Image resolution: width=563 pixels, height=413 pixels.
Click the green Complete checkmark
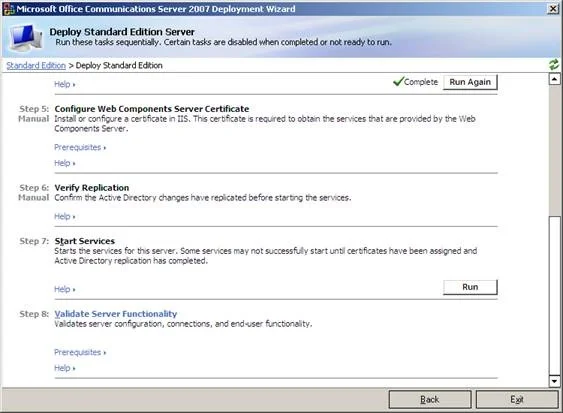coord(398,82)
